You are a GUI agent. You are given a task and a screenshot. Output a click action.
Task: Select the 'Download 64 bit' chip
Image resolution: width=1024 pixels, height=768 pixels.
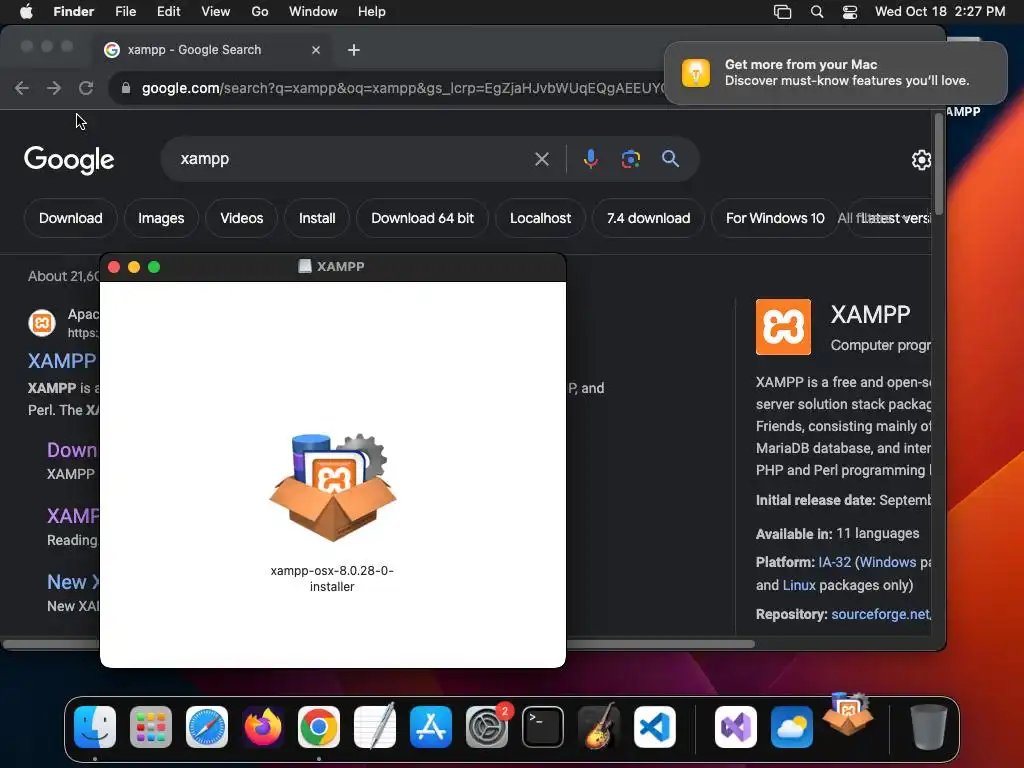(423, 218)
